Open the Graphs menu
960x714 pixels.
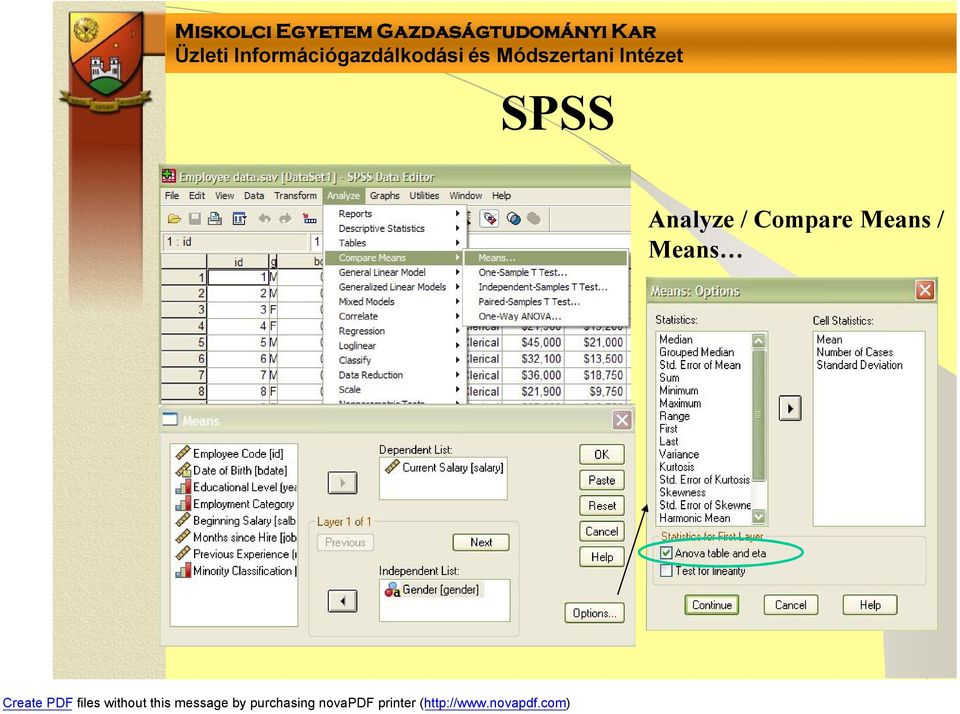(384, 196)
